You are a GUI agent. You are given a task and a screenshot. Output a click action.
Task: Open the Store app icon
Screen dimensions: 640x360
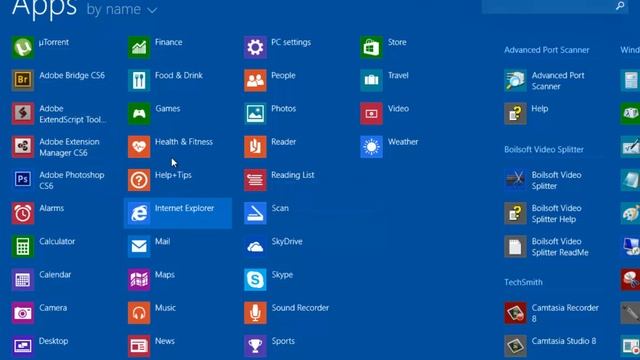coord(371,47)
